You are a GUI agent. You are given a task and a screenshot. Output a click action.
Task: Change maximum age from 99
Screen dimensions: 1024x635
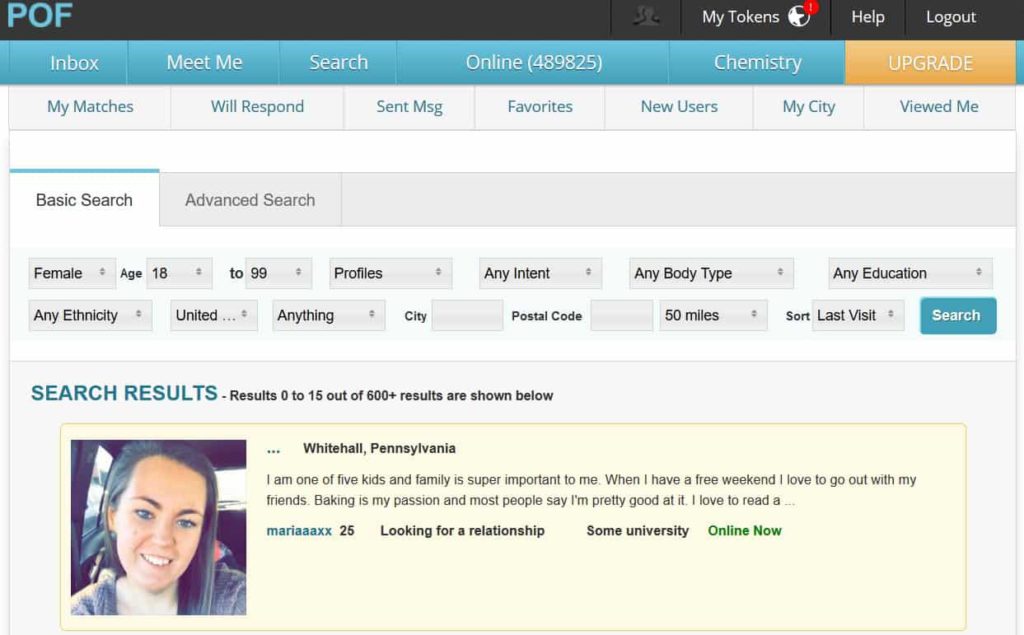279,273
